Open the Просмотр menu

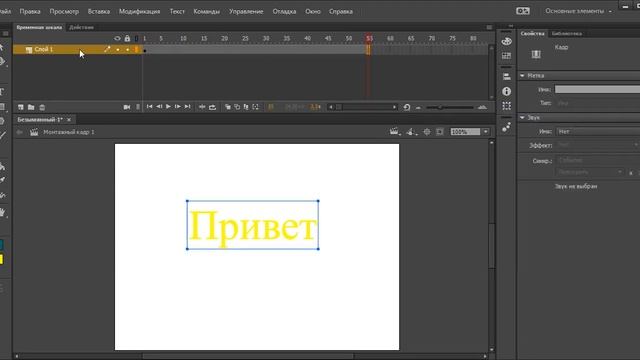[64, 11]
